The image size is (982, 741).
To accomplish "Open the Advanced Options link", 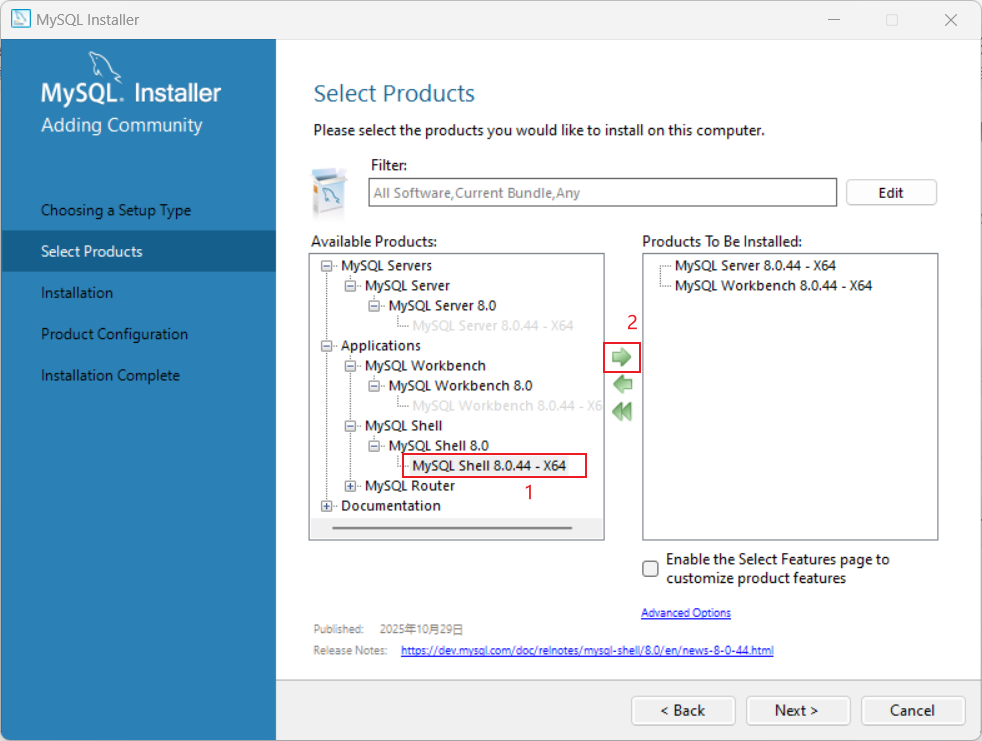I will pyautogui.click(x=686, y=613).
